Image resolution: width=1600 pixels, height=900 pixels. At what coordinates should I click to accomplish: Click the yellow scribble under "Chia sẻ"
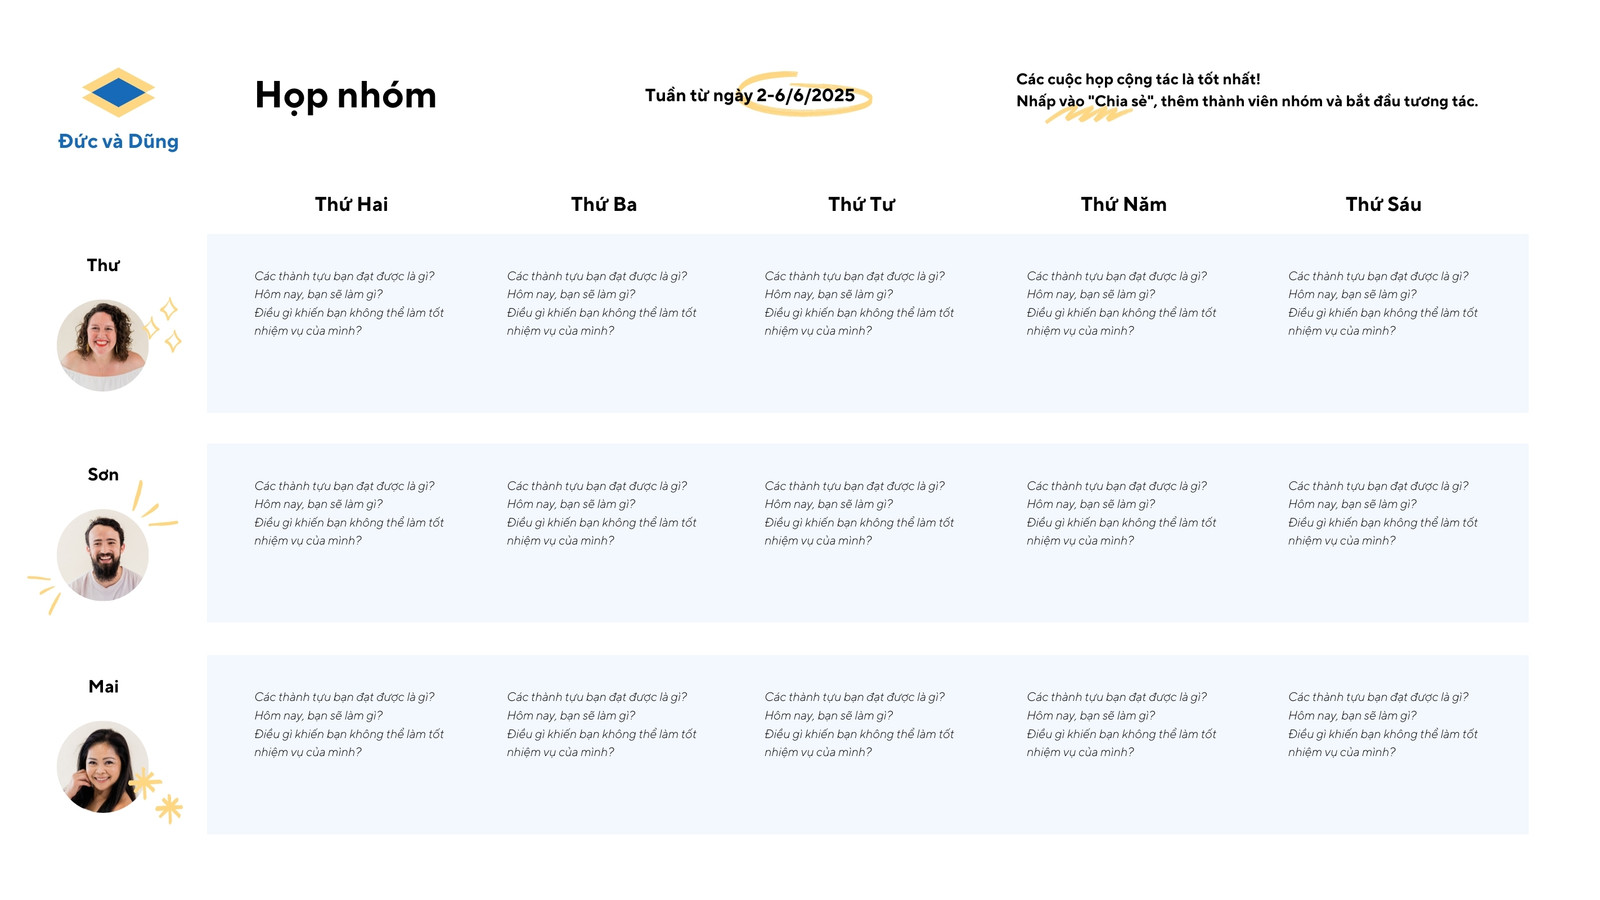[1088, 114]
